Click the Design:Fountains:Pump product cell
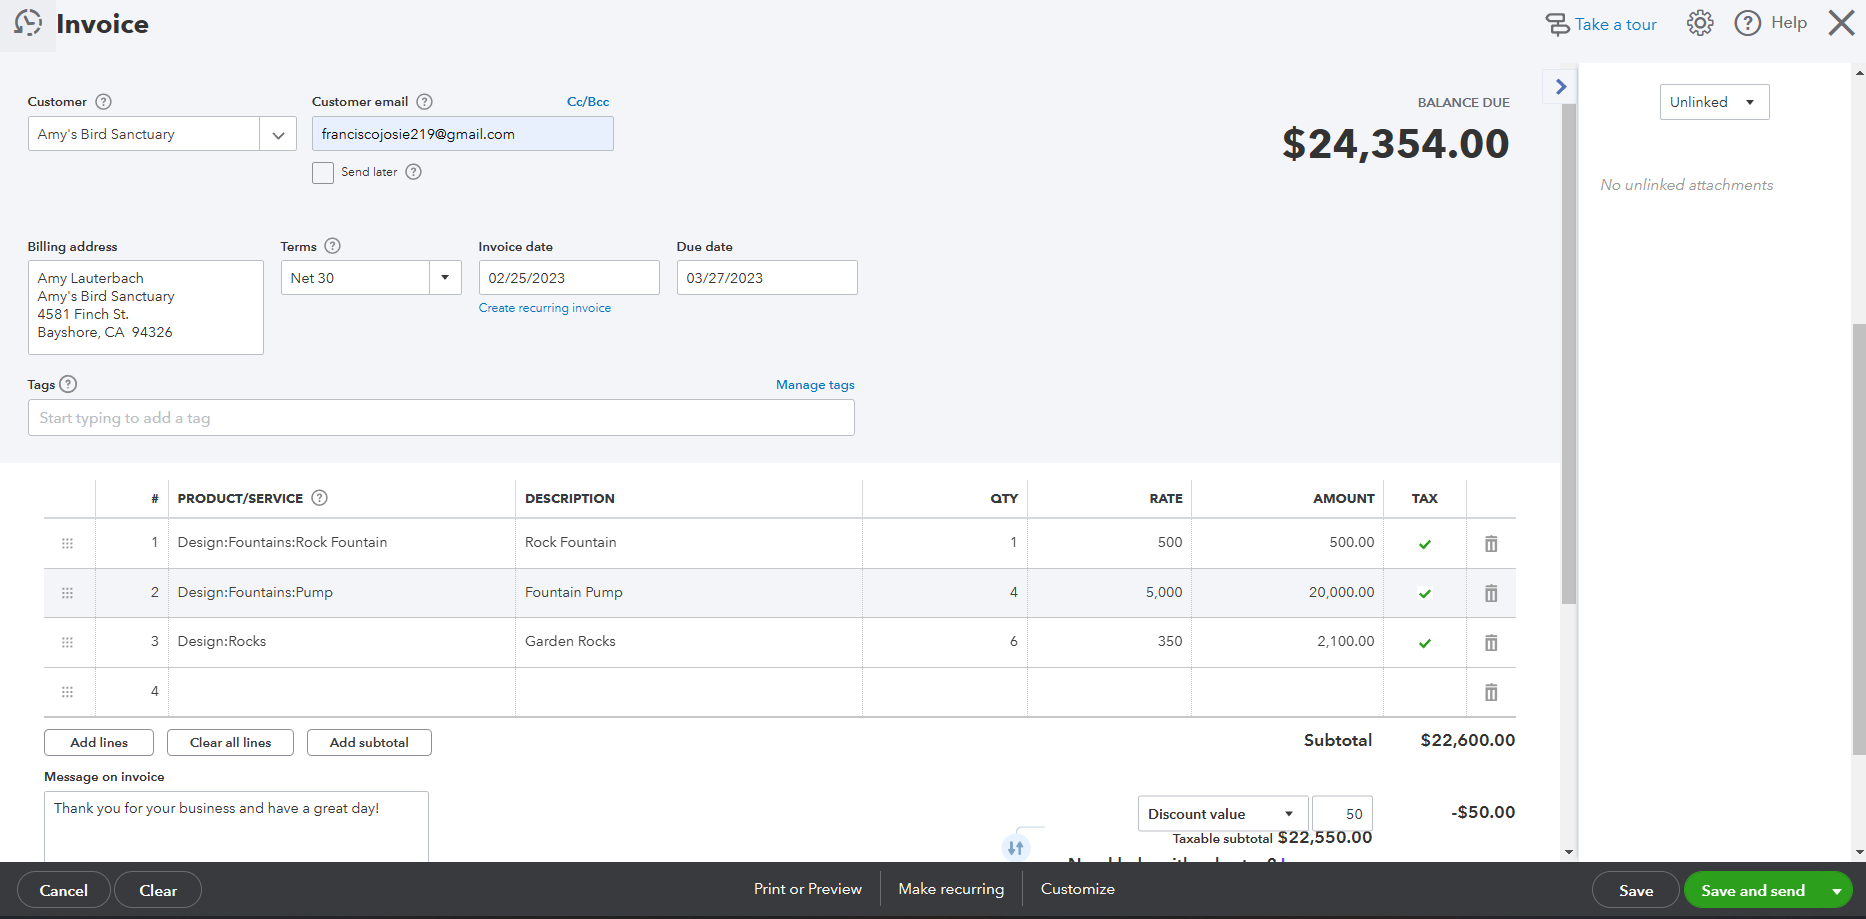This screenshot has height=919, width=1866. 342,593
